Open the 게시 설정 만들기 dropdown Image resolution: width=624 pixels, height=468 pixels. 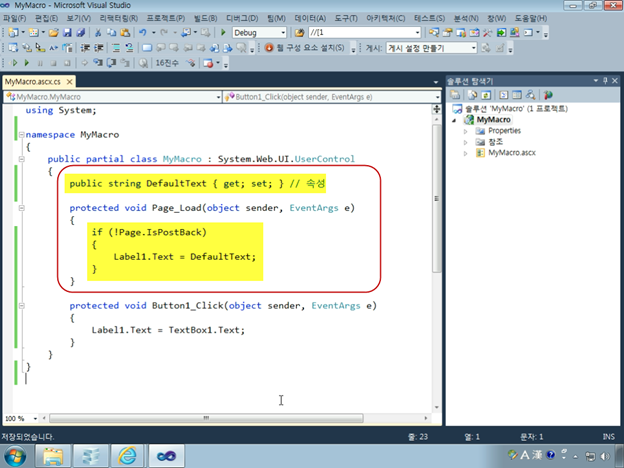click(x=473, y=48)
